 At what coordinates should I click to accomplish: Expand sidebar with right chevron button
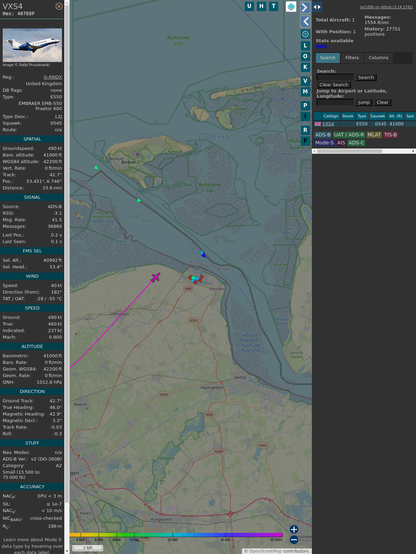(x=305, y=7)
